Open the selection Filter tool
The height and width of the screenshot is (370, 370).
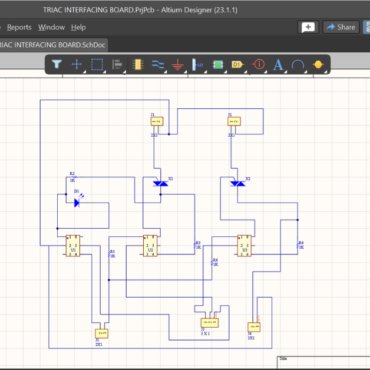pos(57,64)
